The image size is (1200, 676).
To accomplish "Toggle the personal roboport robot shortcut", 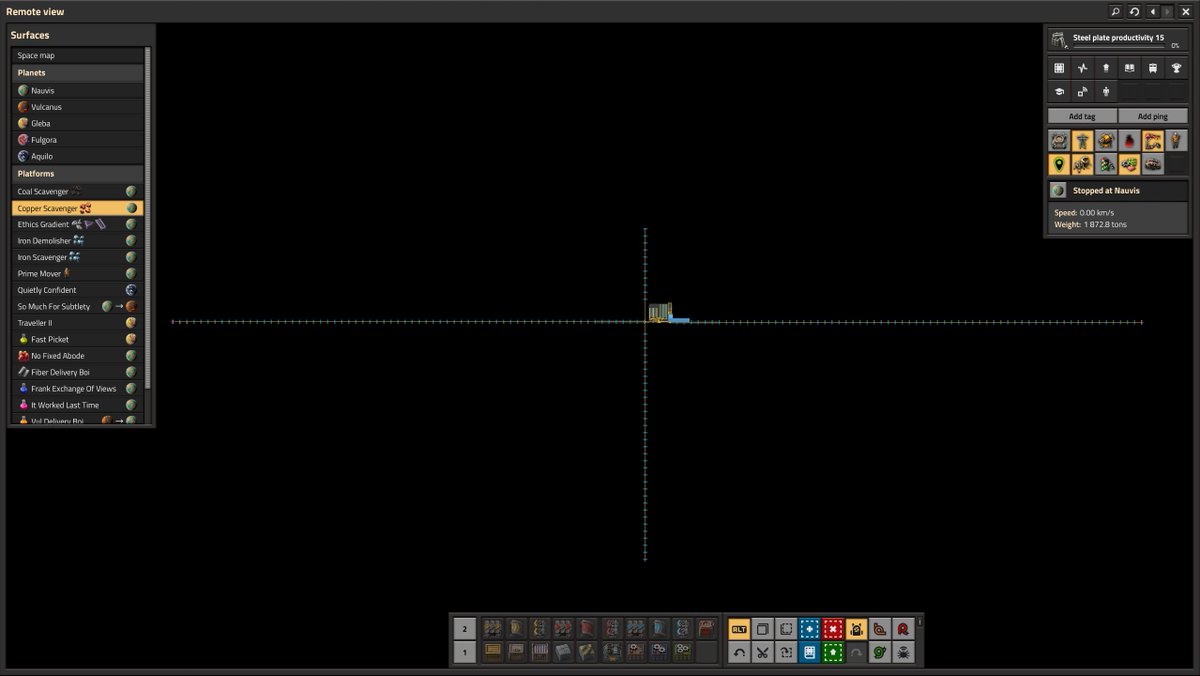I will (x=857, y=629).
